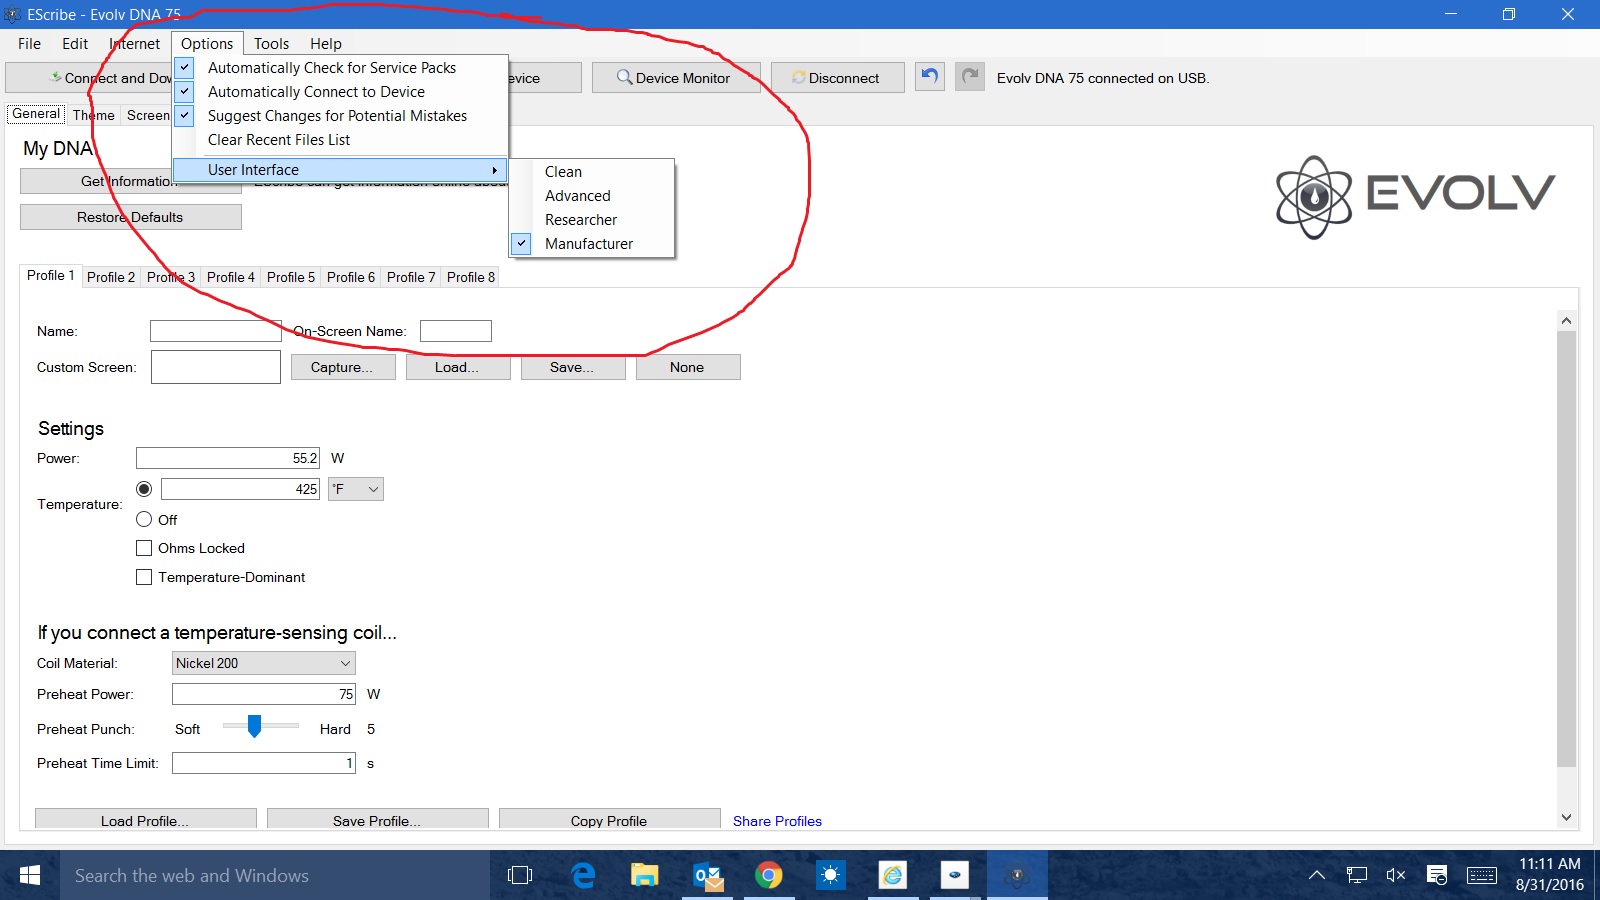Select Advanced user interface mode
This screenshot has width=1600, height=900.
pyautogui.click(x=577, y=196)
